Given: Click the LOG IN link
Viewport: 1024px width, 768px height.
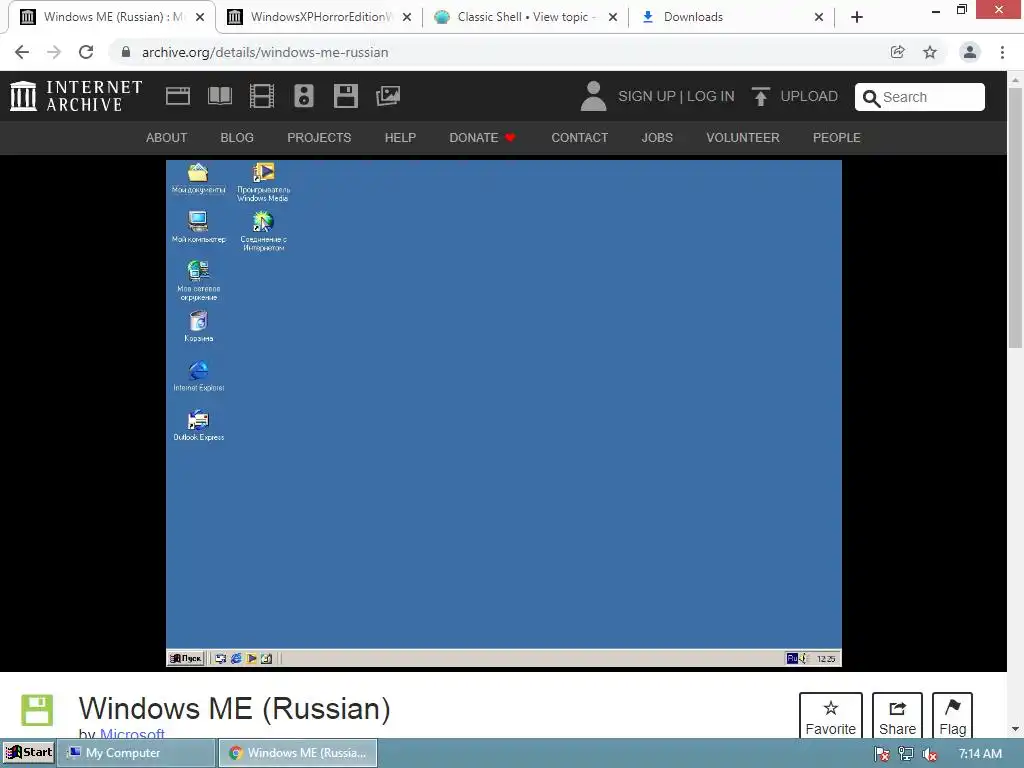Looking at the screenshot, I should pos(711,97).
